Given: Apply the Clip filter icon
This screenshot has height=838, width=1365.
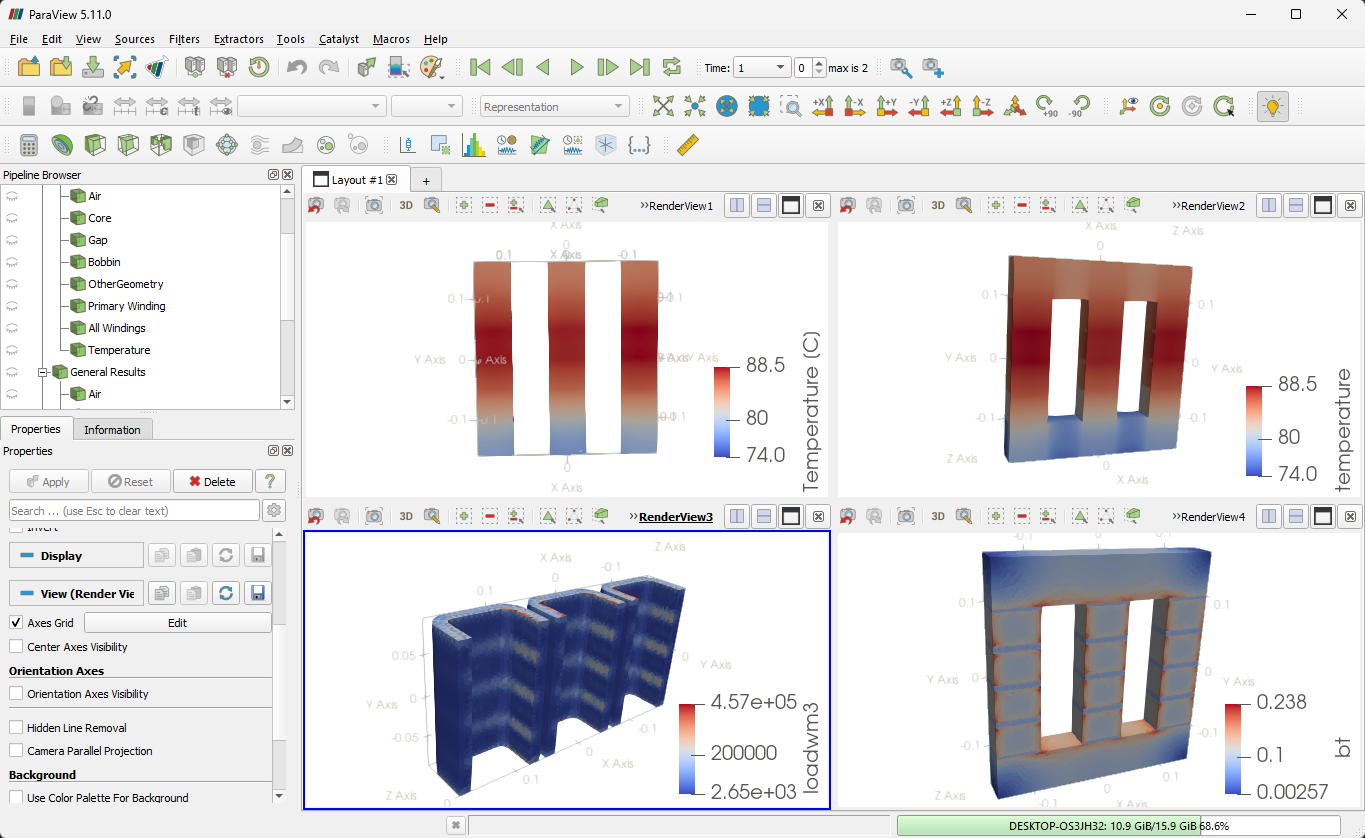Looking at the screenshot, I should click(95, 145).
